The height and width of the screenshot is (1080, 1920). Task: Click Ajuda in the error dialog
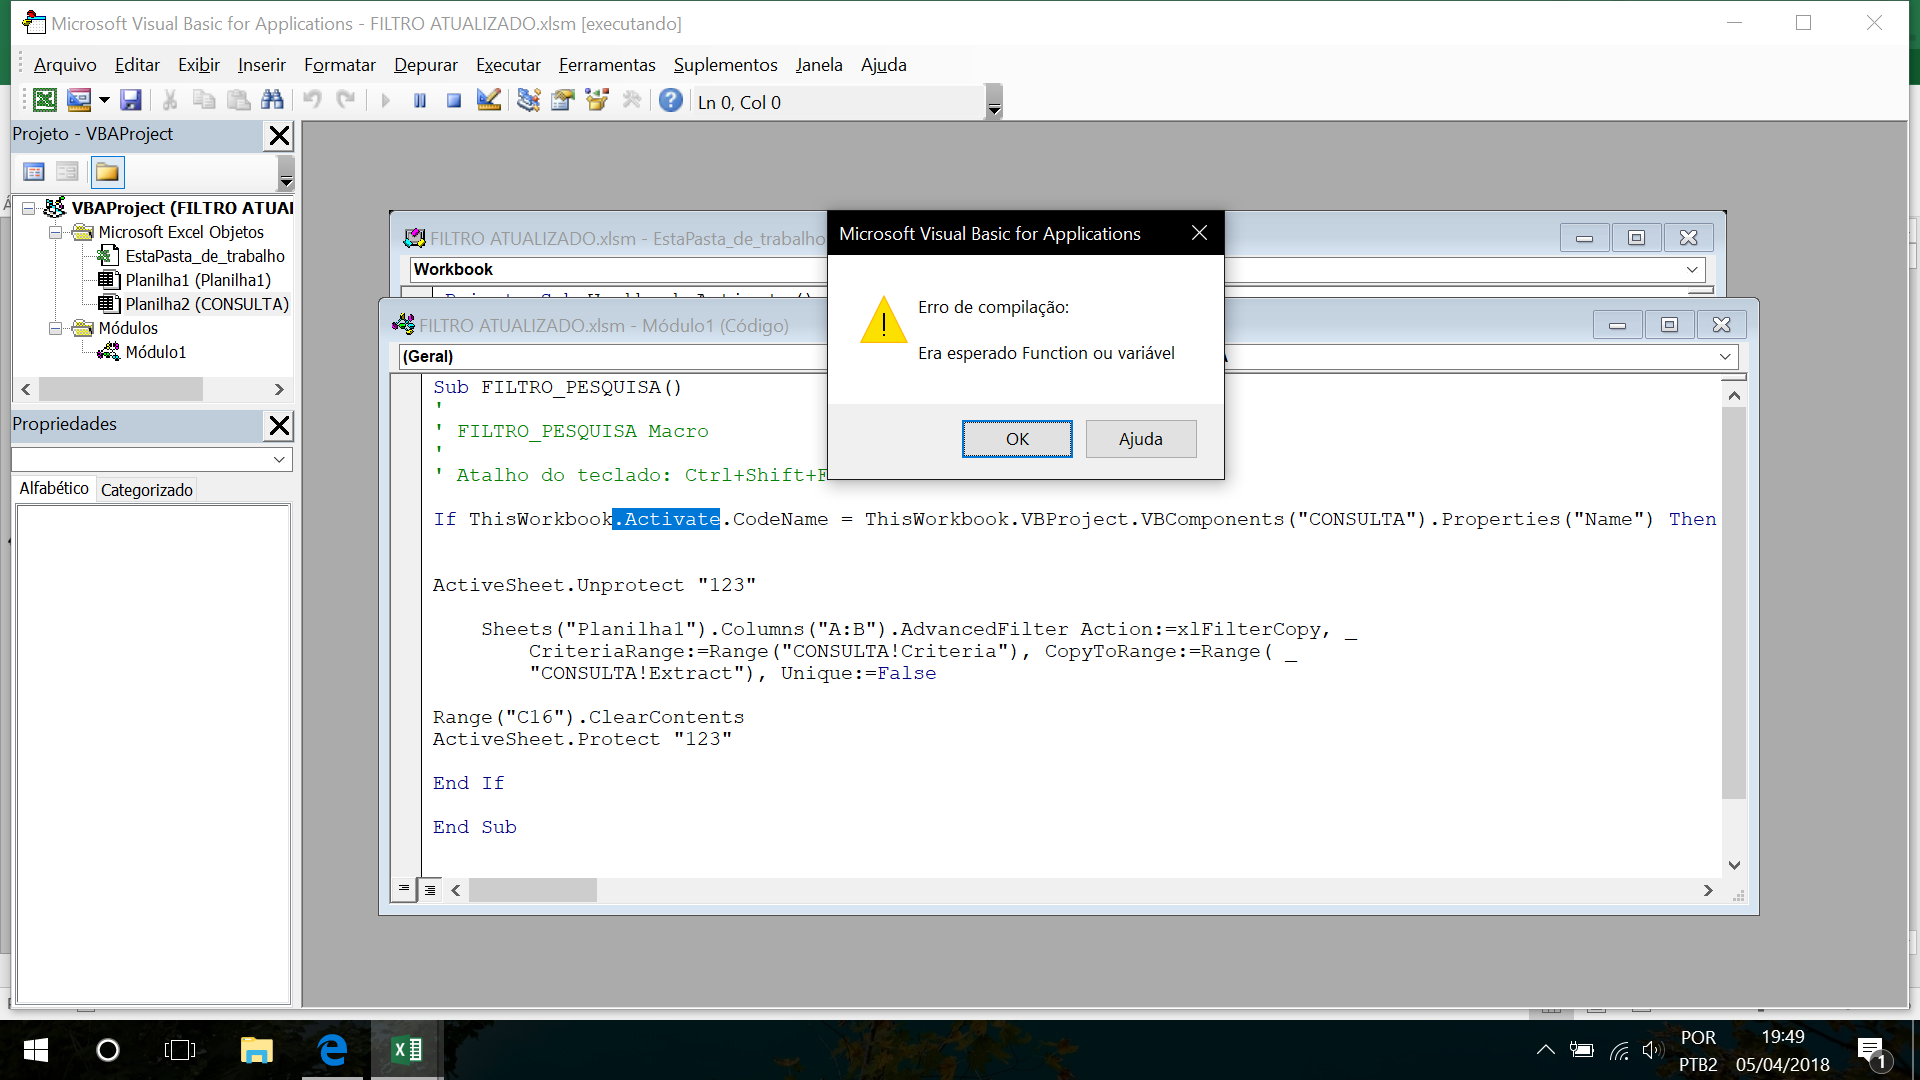click(1141, 439)
